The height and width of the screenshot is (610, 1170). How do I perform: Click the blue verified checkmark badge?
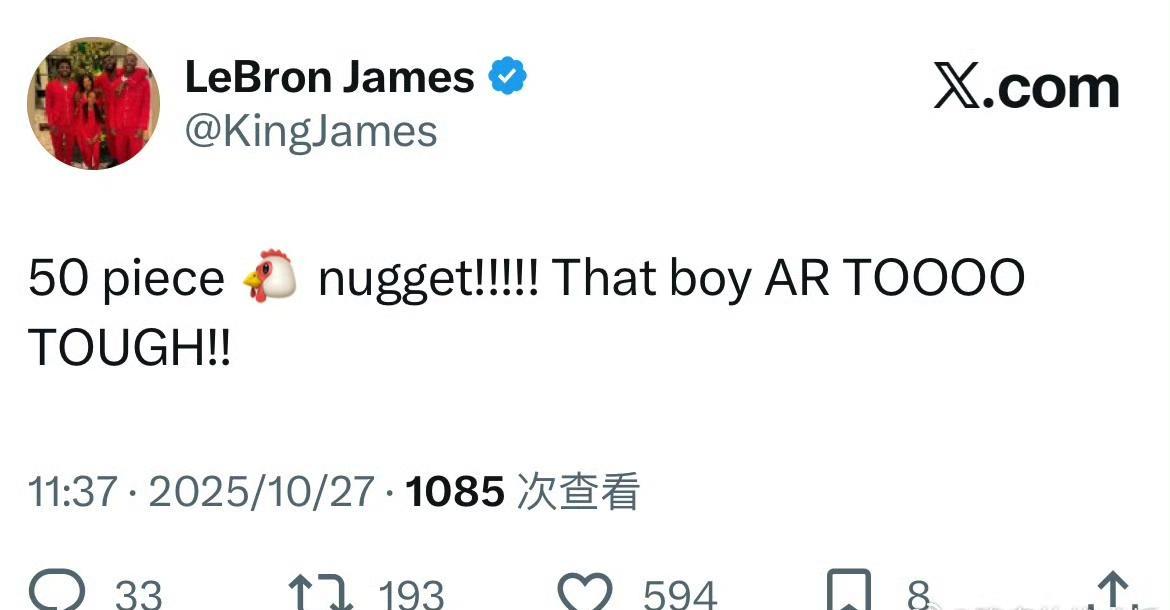pos(507,76)
